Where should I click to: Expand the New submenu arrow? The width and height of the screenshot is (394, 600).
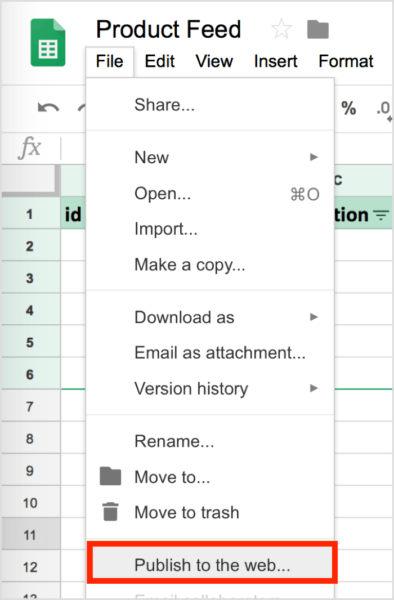click(314, 157)
